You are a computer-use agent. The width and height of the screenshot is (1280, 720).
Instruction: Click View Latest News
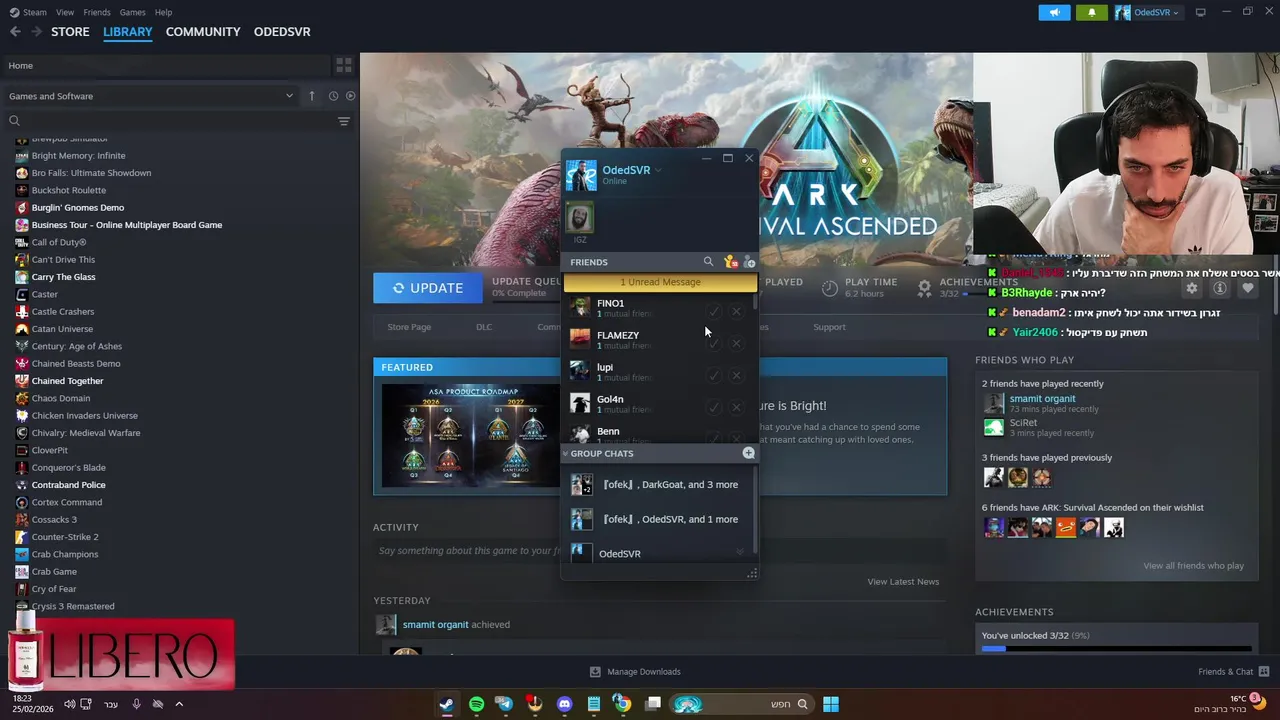(903, 582)
